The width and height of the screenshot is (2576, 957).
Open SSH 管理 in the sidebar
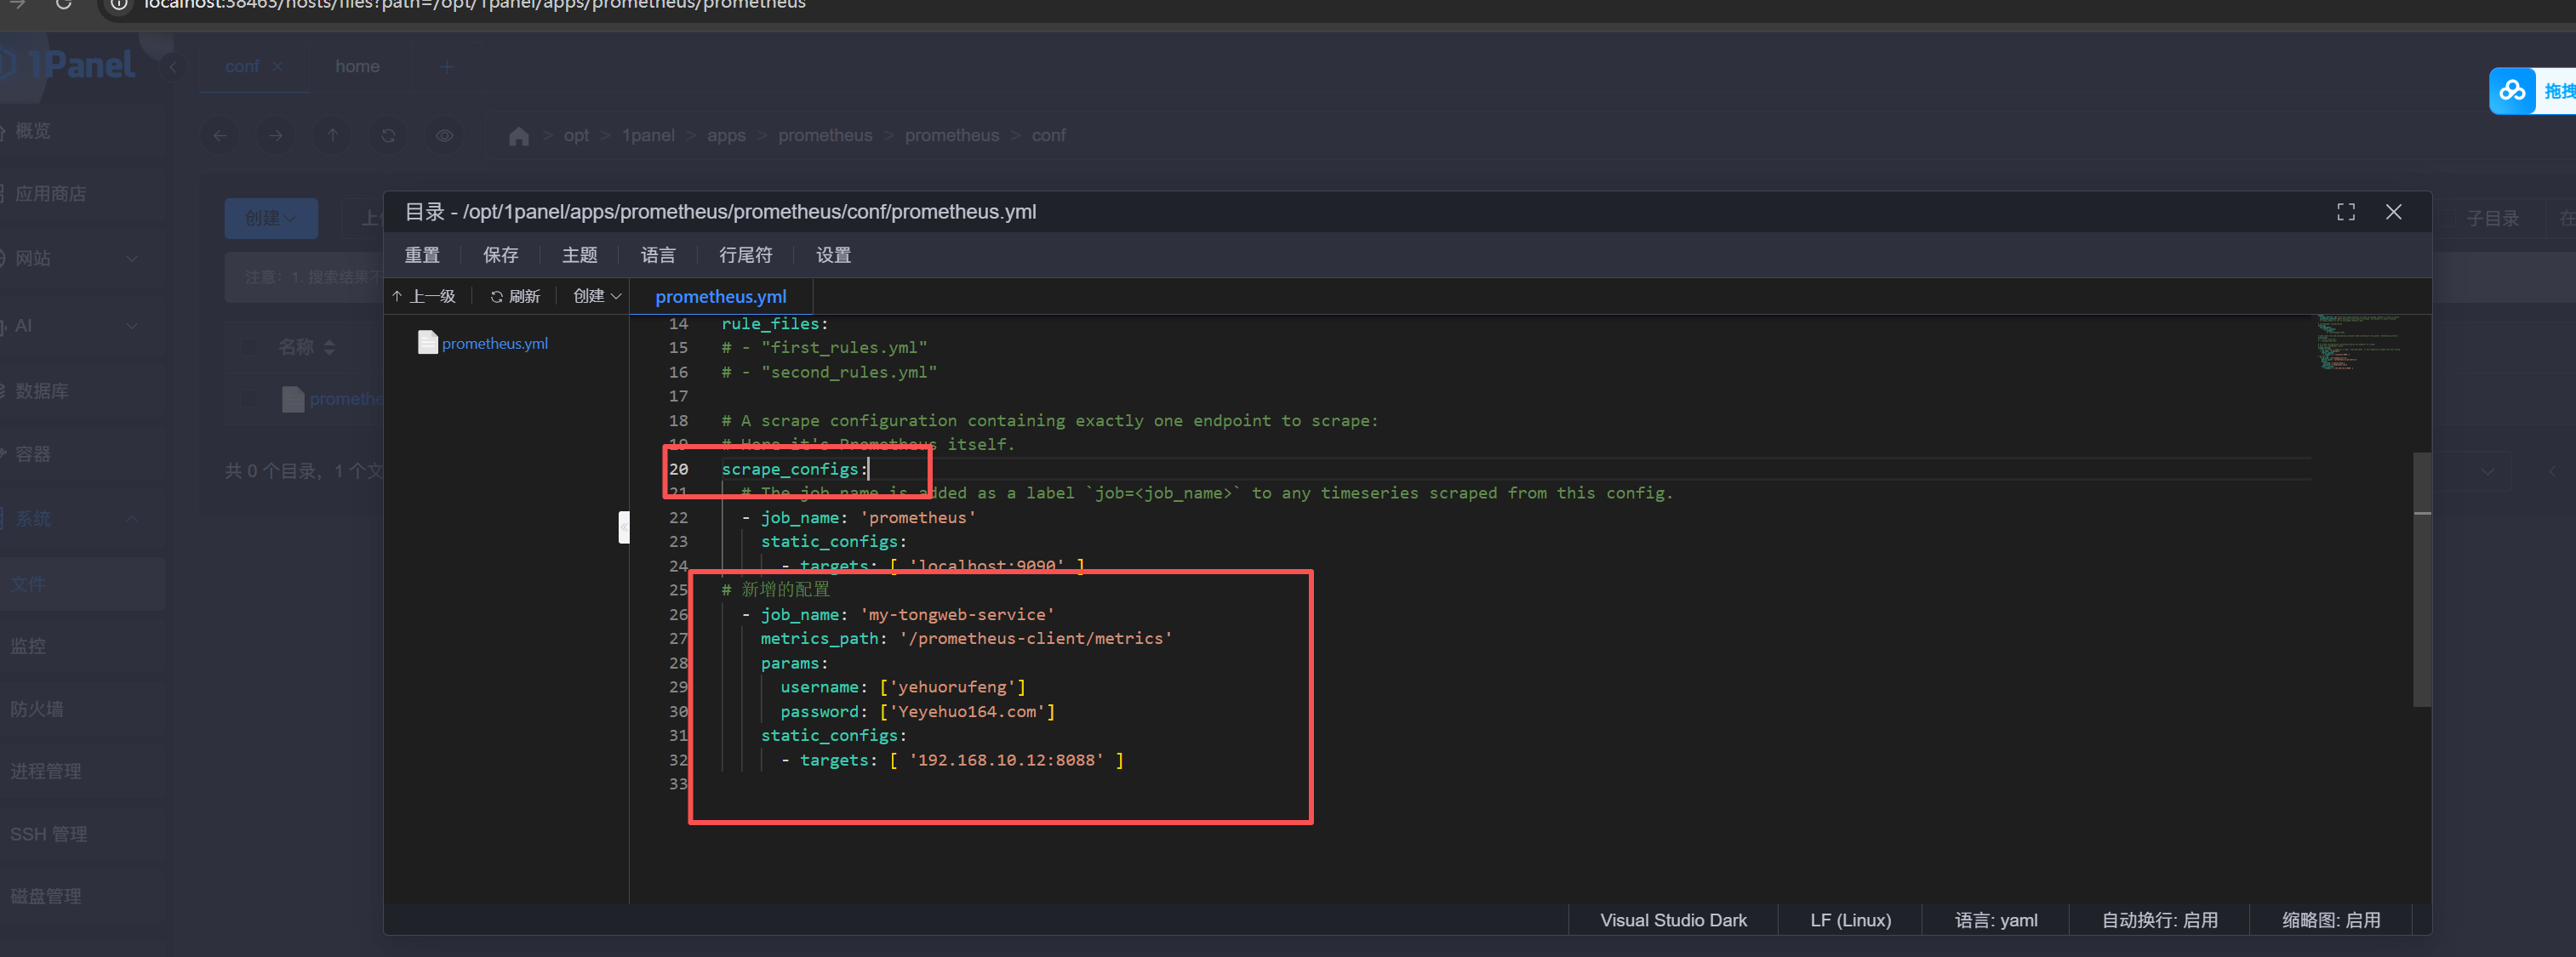pyautogui.click(x=48, y=834)
